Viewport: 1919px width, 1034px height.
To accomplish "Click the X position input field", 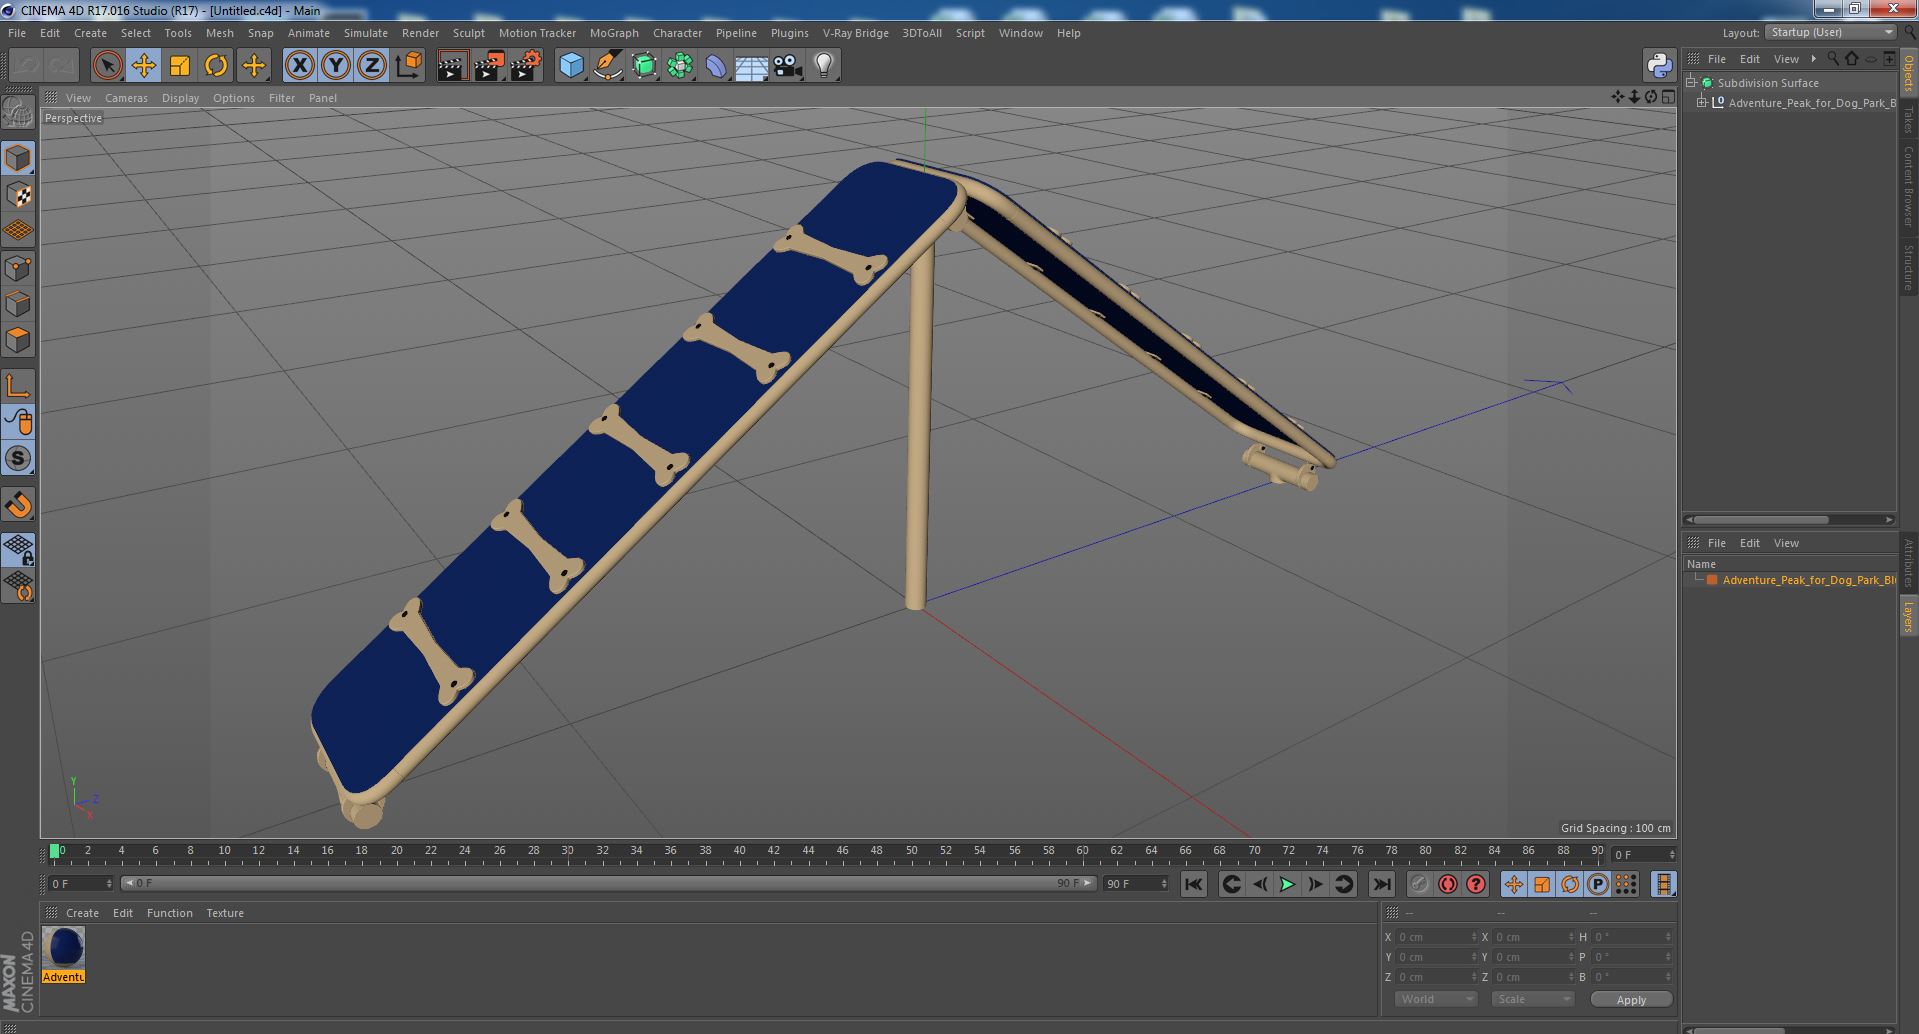I will click(x=1436, y=937).
